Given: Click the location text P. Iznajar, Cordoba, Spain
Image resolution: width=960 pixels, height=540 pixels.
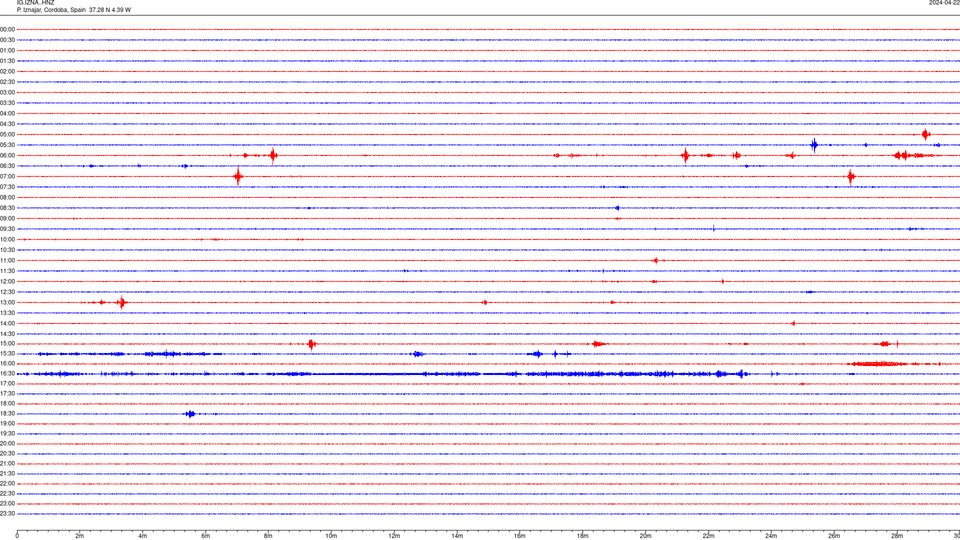Looking at the screenshot, I should [51, 10].
